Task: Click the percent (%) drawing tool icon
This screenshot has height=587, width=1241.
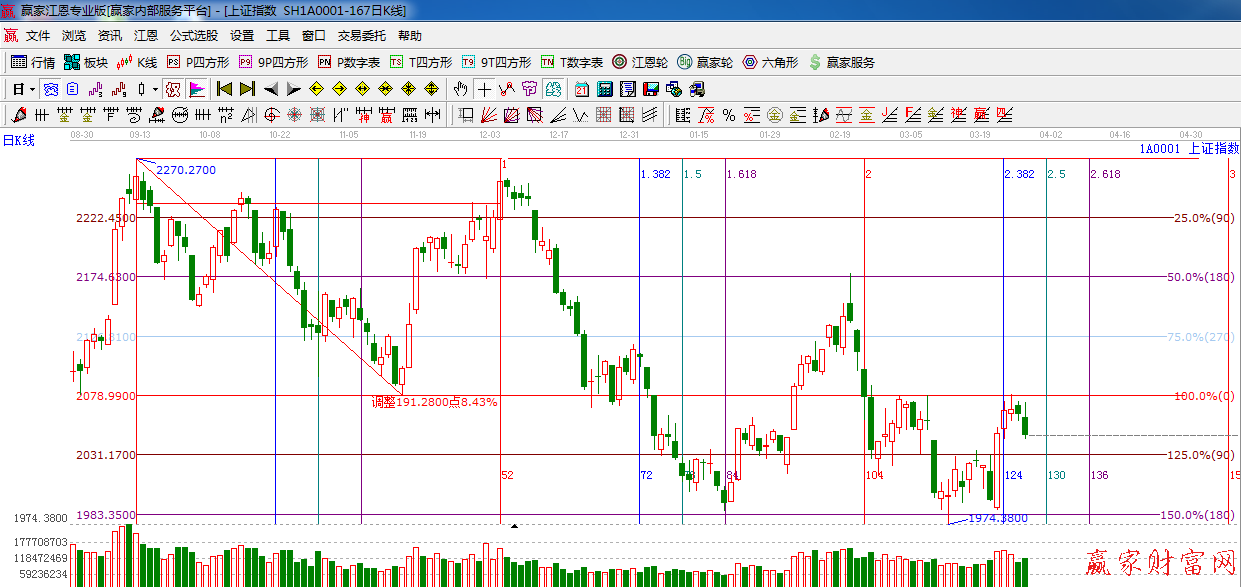Action: click(x=729, y=115)
